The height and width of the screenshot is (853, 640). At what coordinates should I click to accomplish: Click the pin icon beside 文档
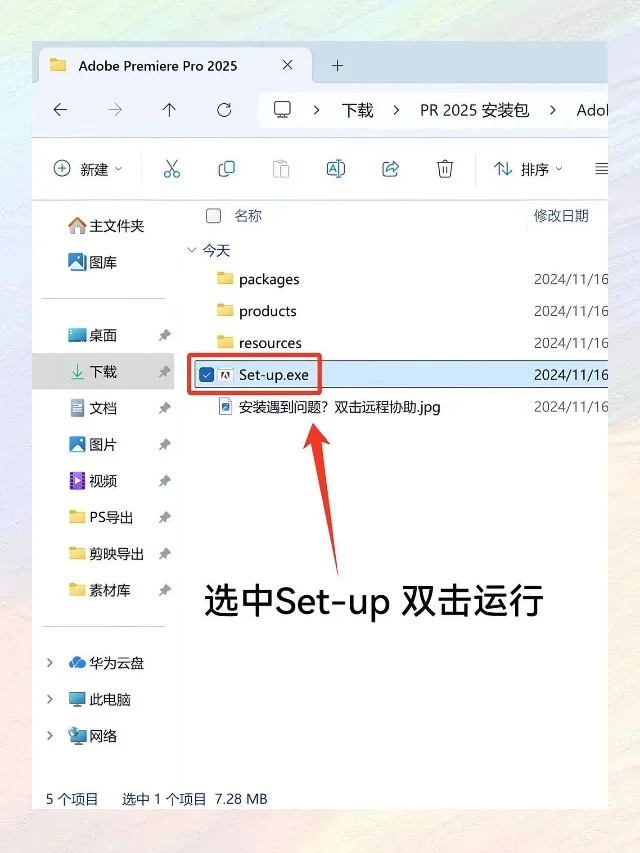tap(164, 408)
